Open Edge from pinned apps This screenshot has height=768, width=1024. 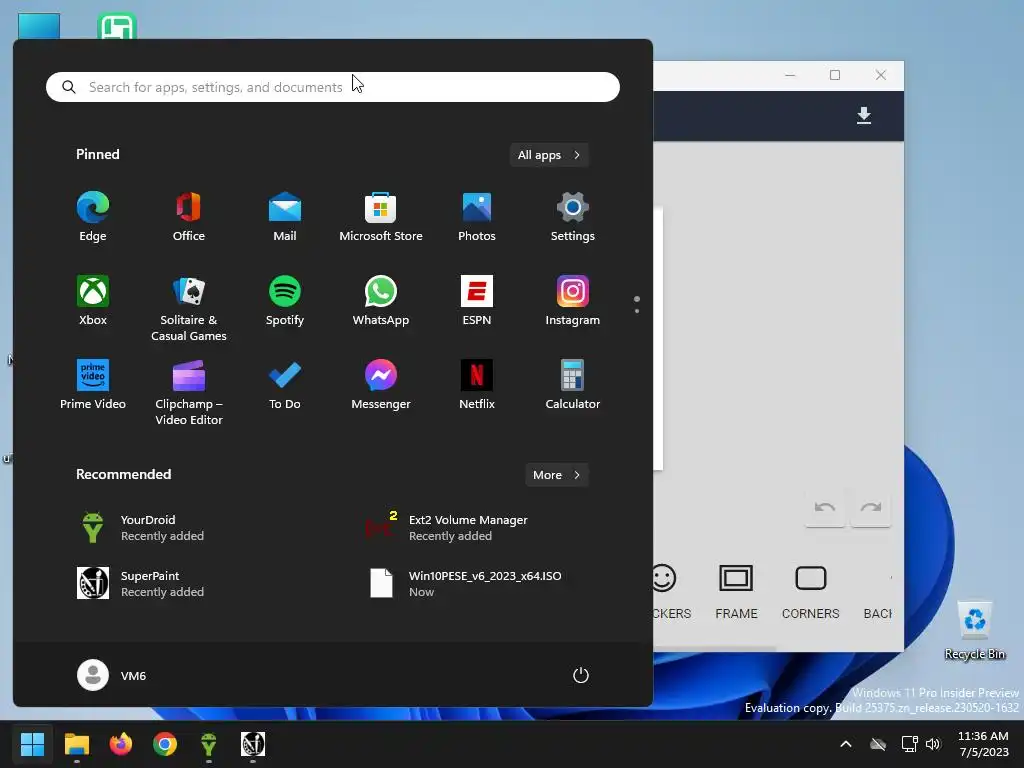[93, 217]
